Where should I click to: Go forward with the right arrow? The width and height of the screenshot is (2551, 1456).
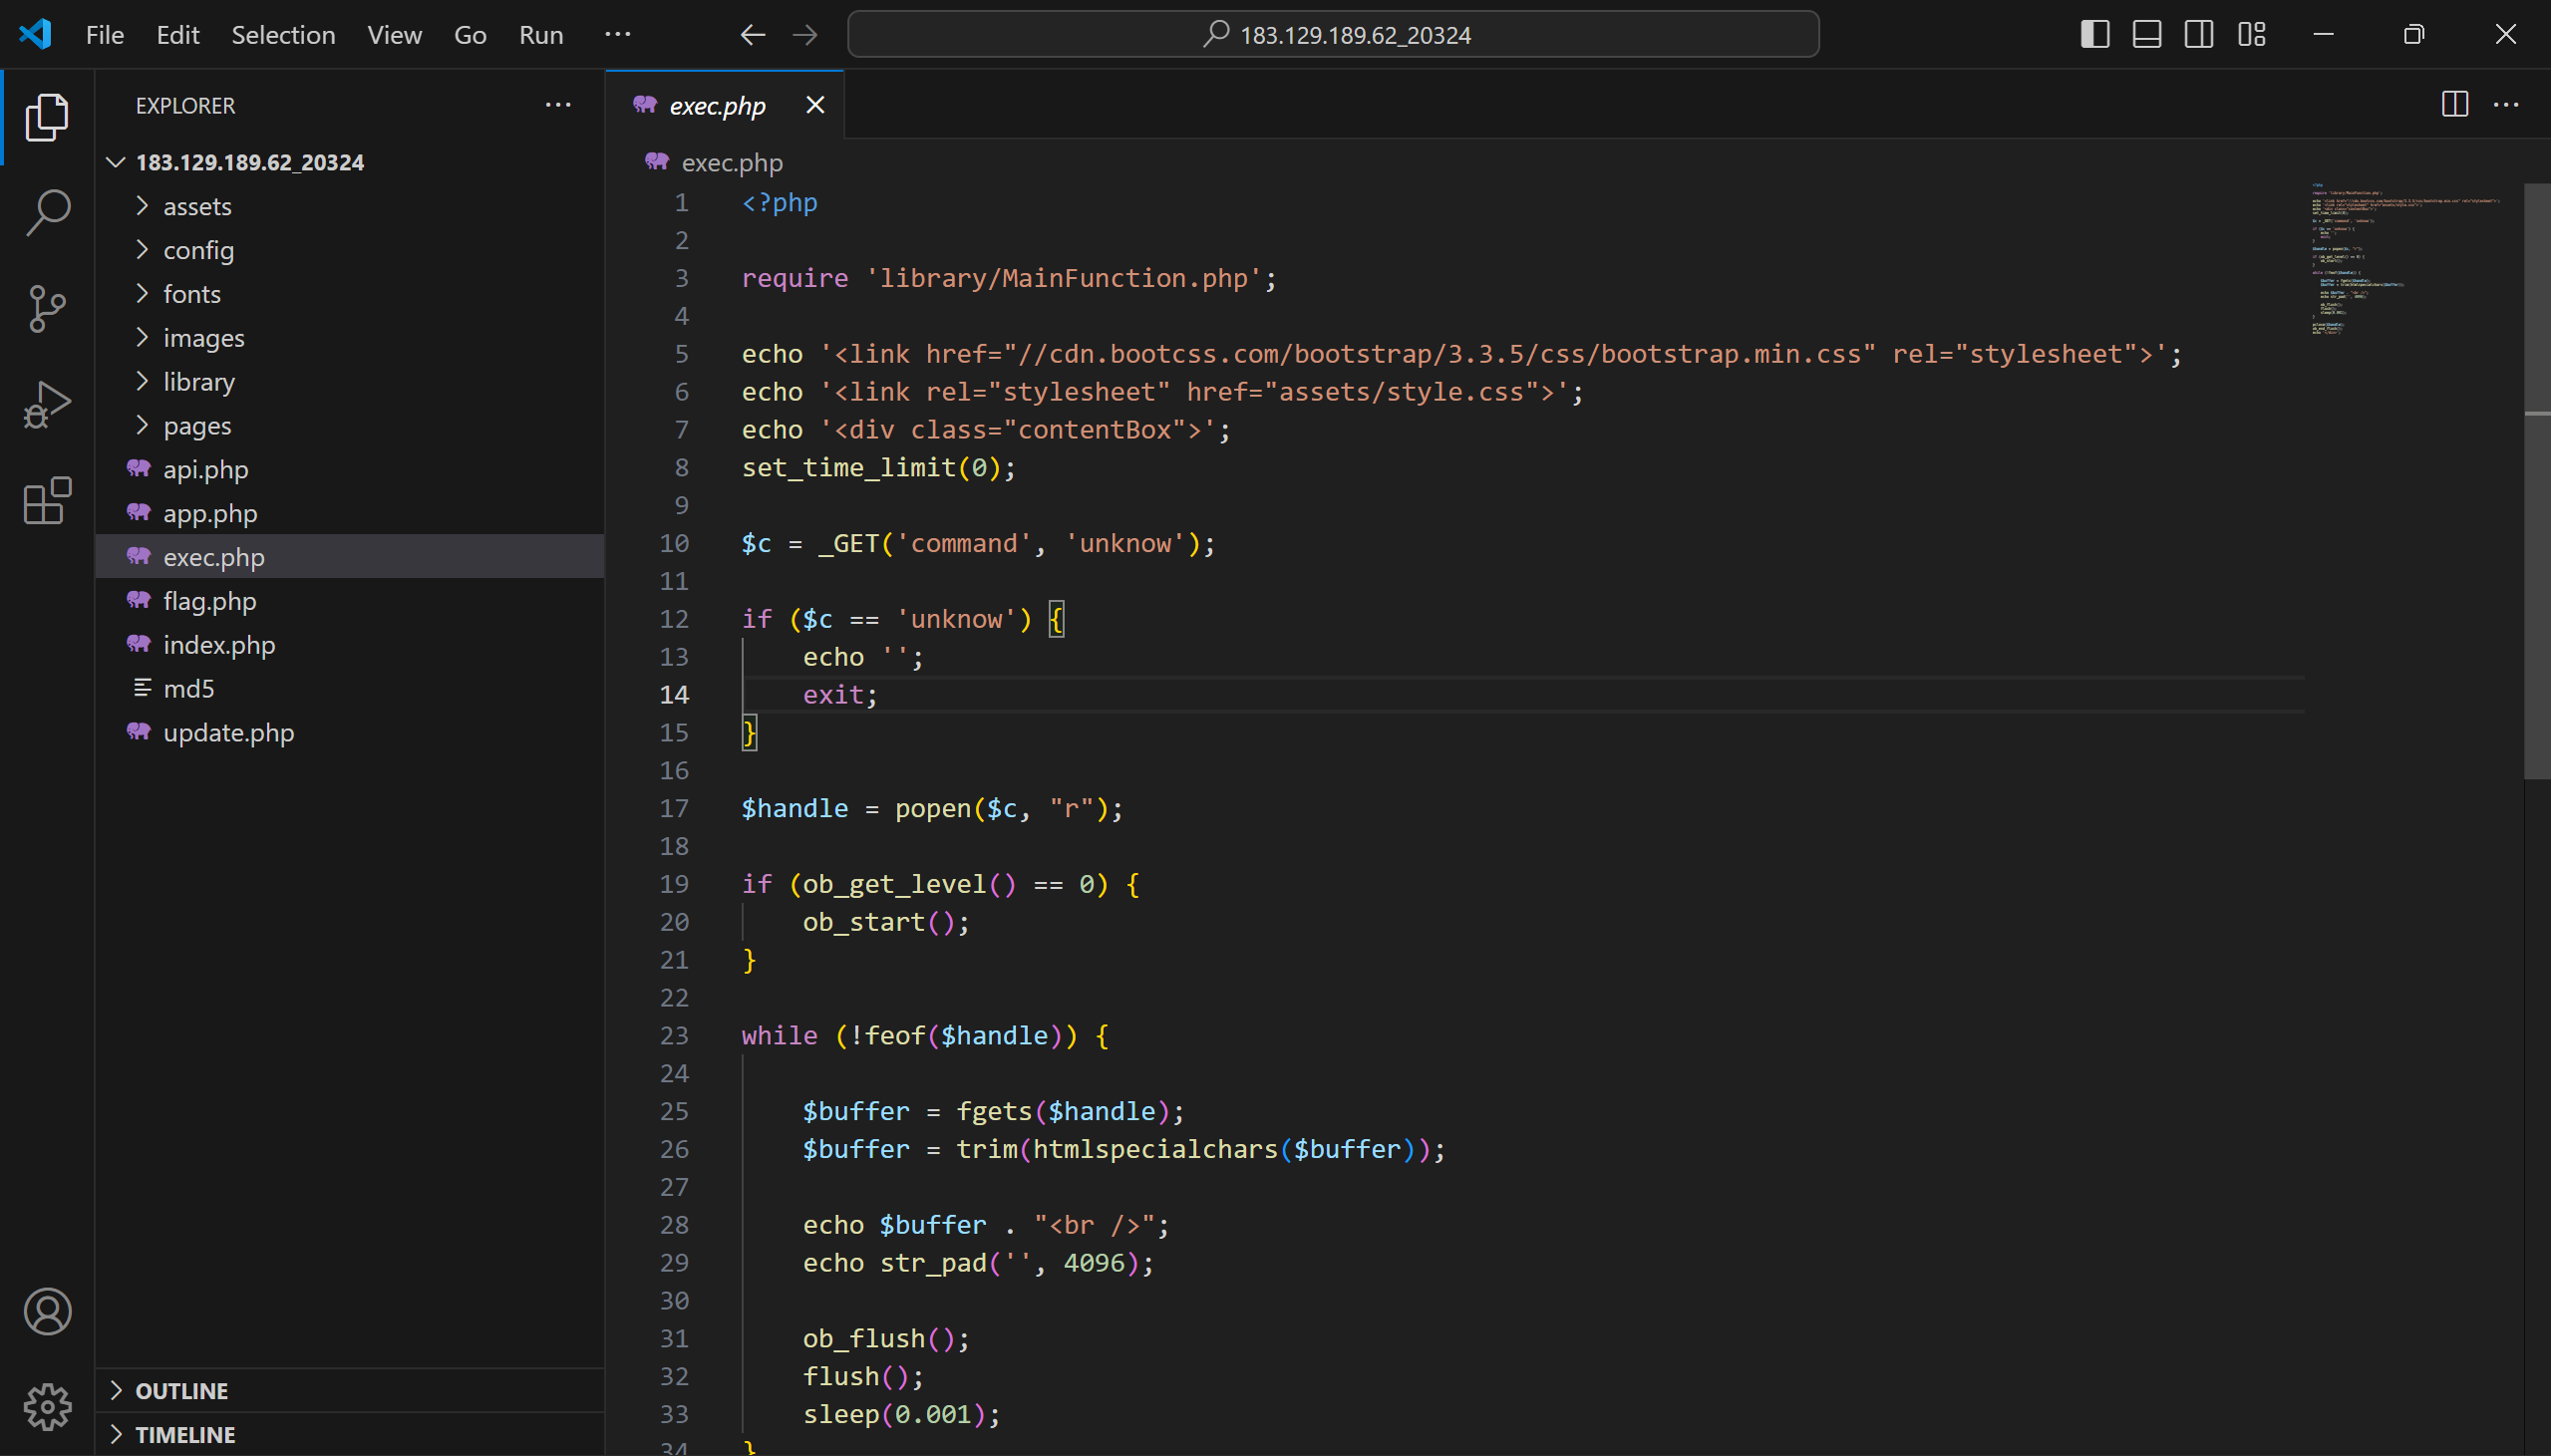805,35
